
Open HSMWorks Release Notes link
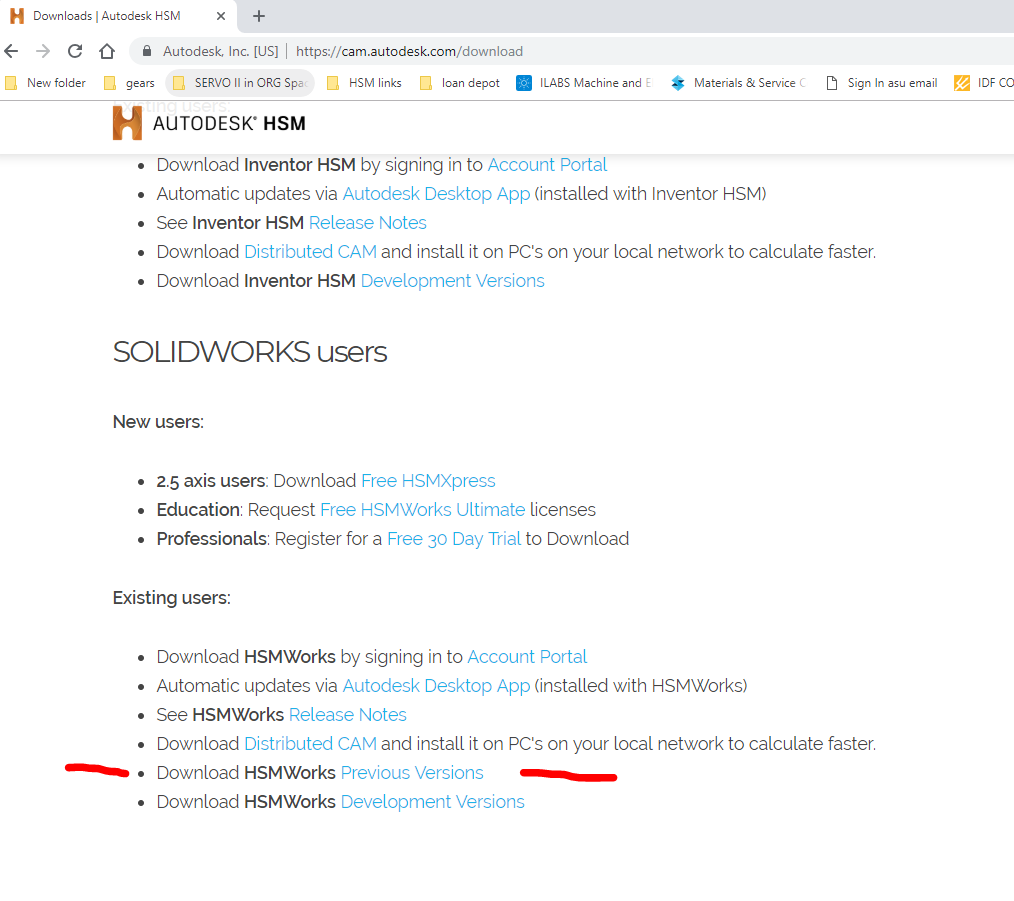[347, 715]
